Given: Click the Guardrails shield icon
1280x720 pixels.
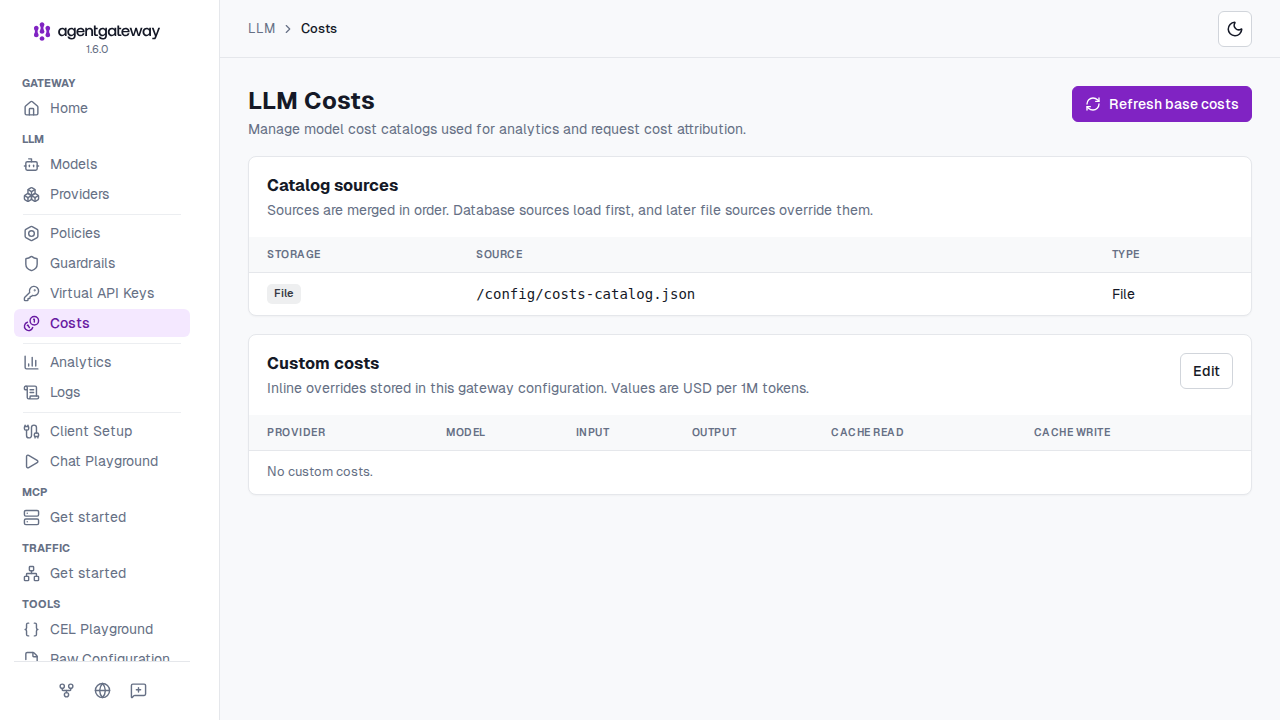Looking at the screenshot, I should [31, 263].
